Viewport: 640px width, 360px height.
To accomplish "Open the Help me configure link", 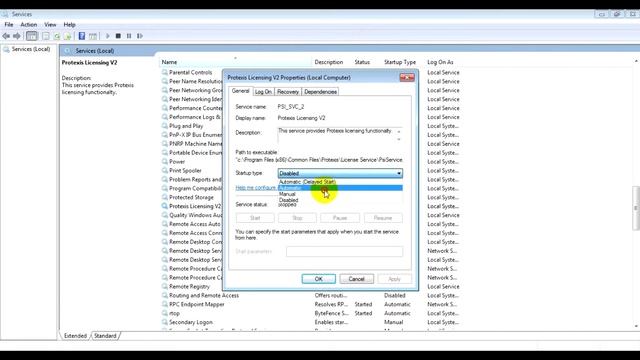I will pos(256,188).
